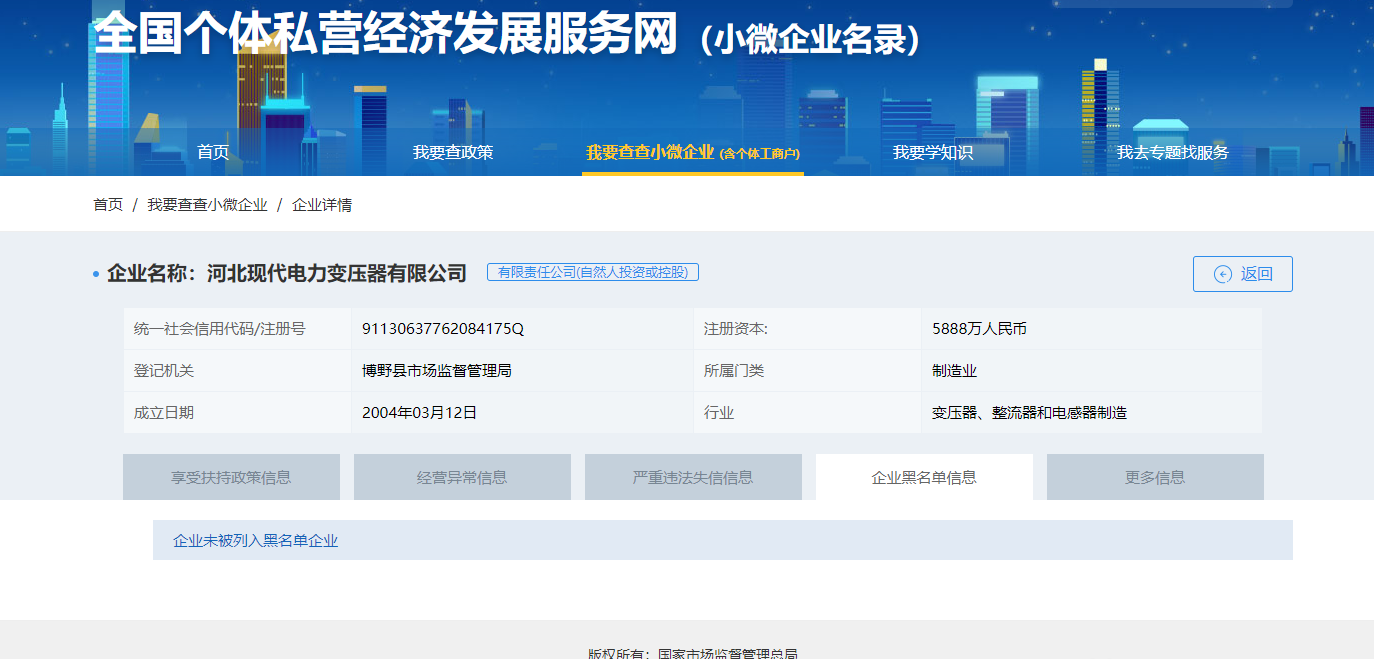The image size is (1374, 659).
Task: Click registration authority 博野县市场监督管理局
Action: click(x=437, y=370)
